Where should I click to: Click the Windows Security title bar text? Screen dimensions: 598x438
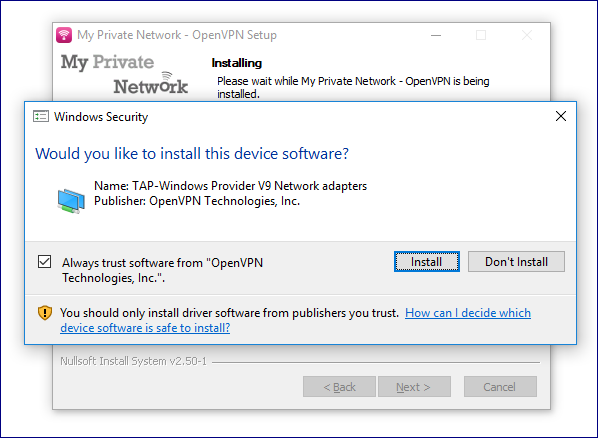point(101,117)
